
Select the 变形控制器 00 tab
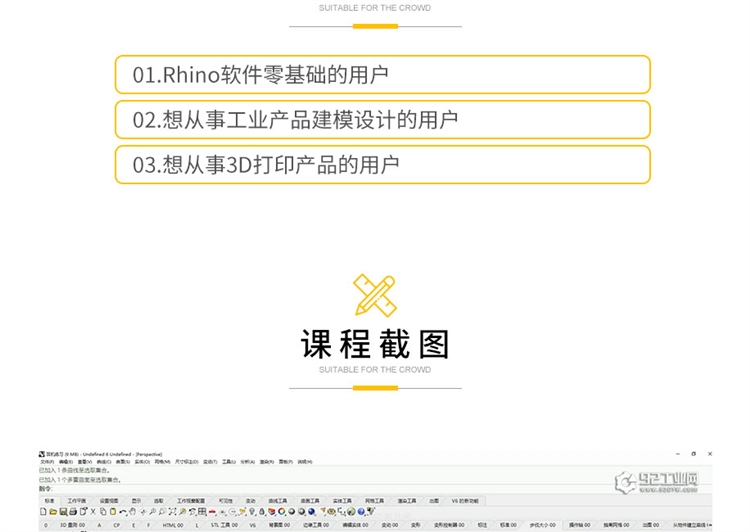coord(449,525)
